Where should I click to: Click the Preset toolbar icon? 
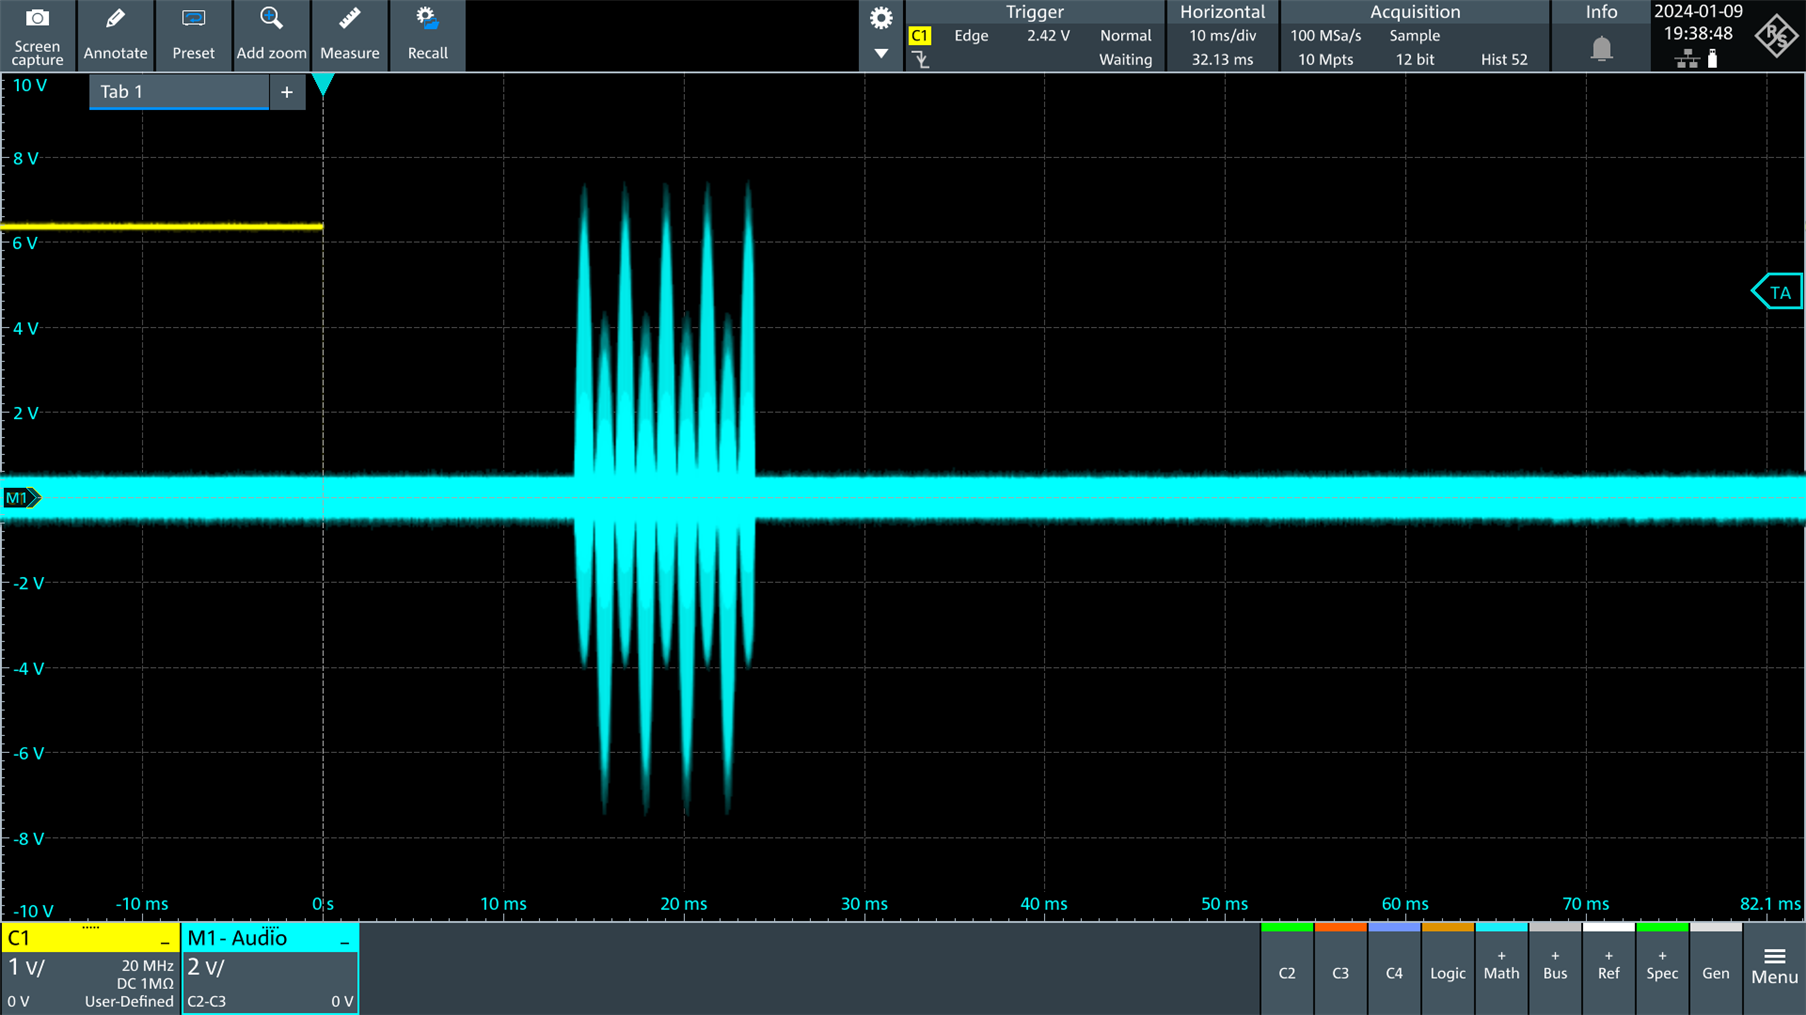click(x=193, y=35)
